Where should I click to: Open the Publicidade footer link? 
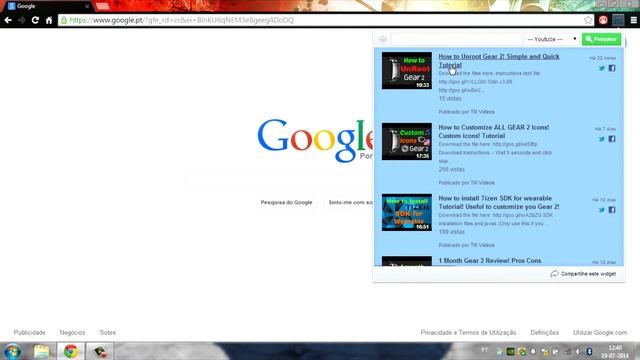click(29, 332)
